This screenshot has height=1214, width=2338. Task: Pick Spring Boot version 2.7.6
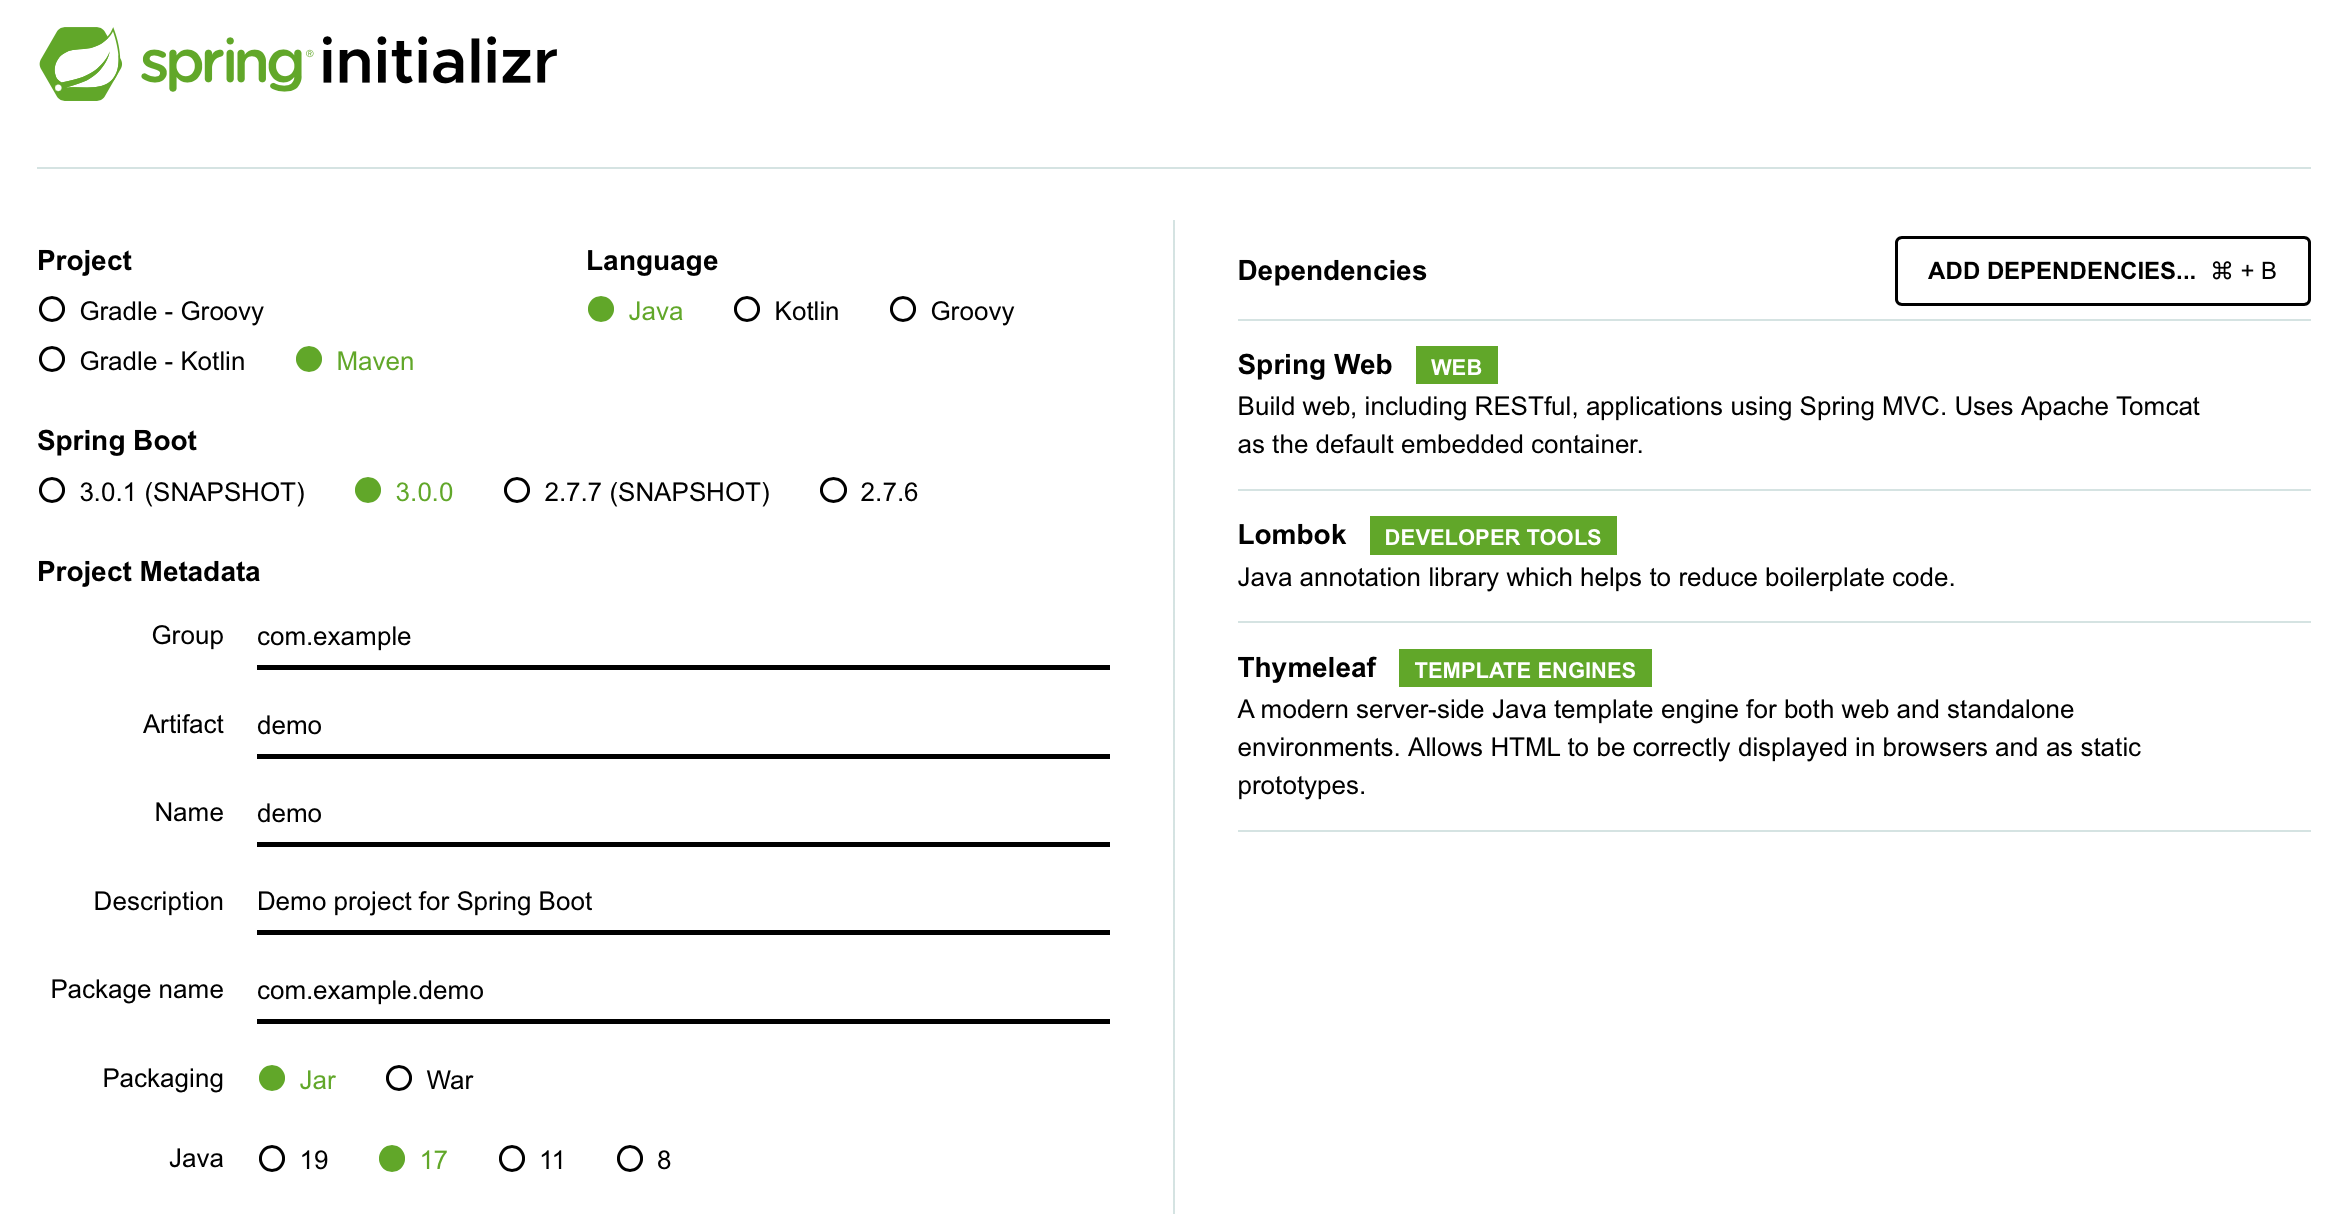tap(833, 491)
